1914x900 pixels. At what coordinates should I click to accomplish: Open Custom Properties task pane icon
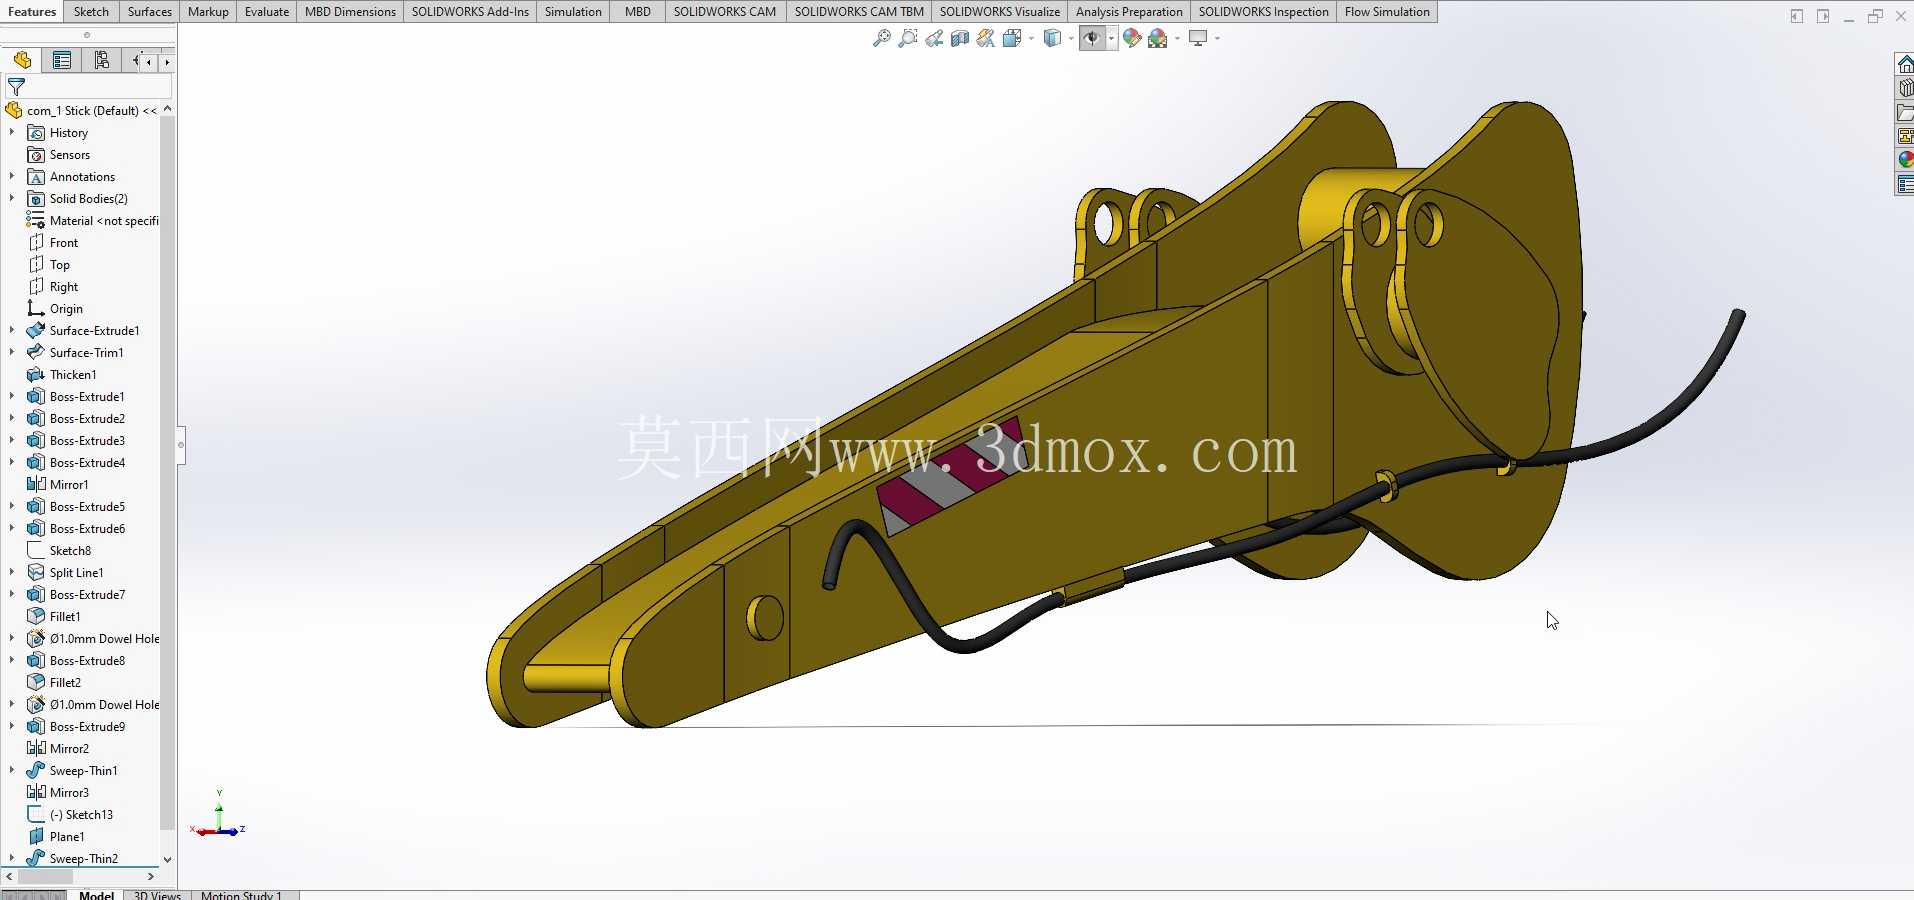coord(1905,184)
